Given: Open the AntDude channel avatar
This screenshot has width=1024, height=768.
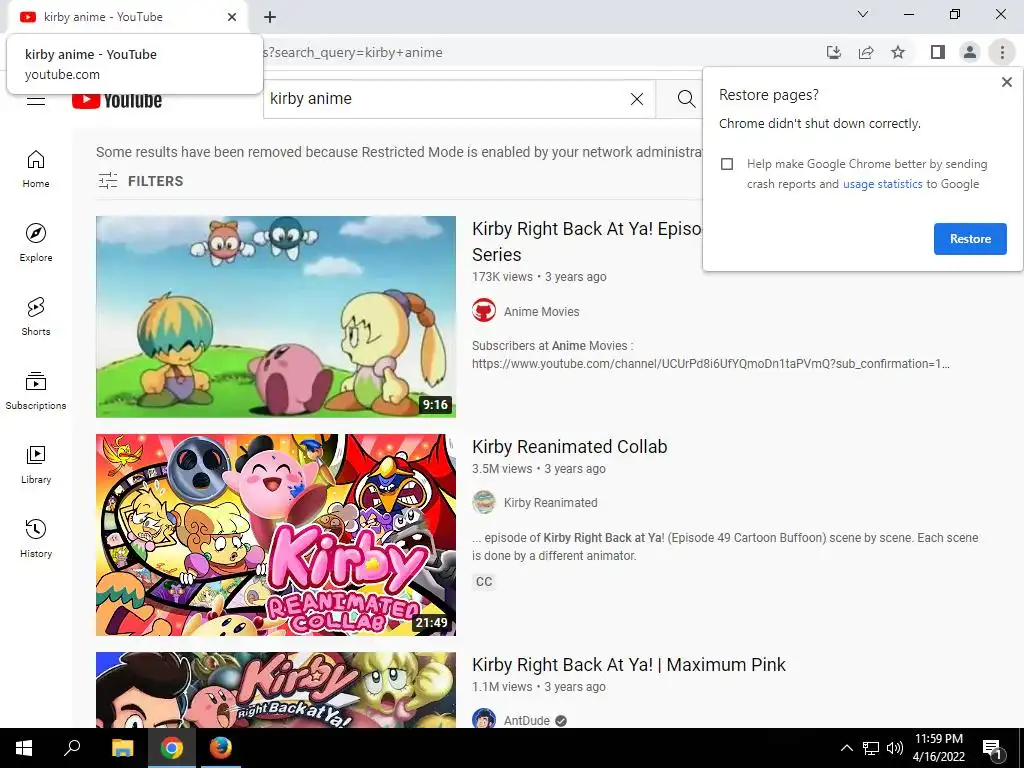Looking at the screenshot, I should pos(484,718).
